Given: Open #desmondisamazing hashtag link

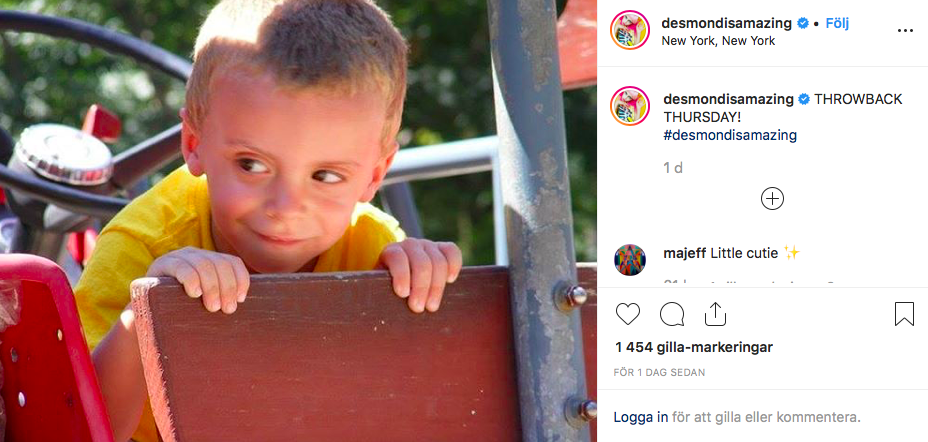Looking at the screenshot, I should 730,135.
